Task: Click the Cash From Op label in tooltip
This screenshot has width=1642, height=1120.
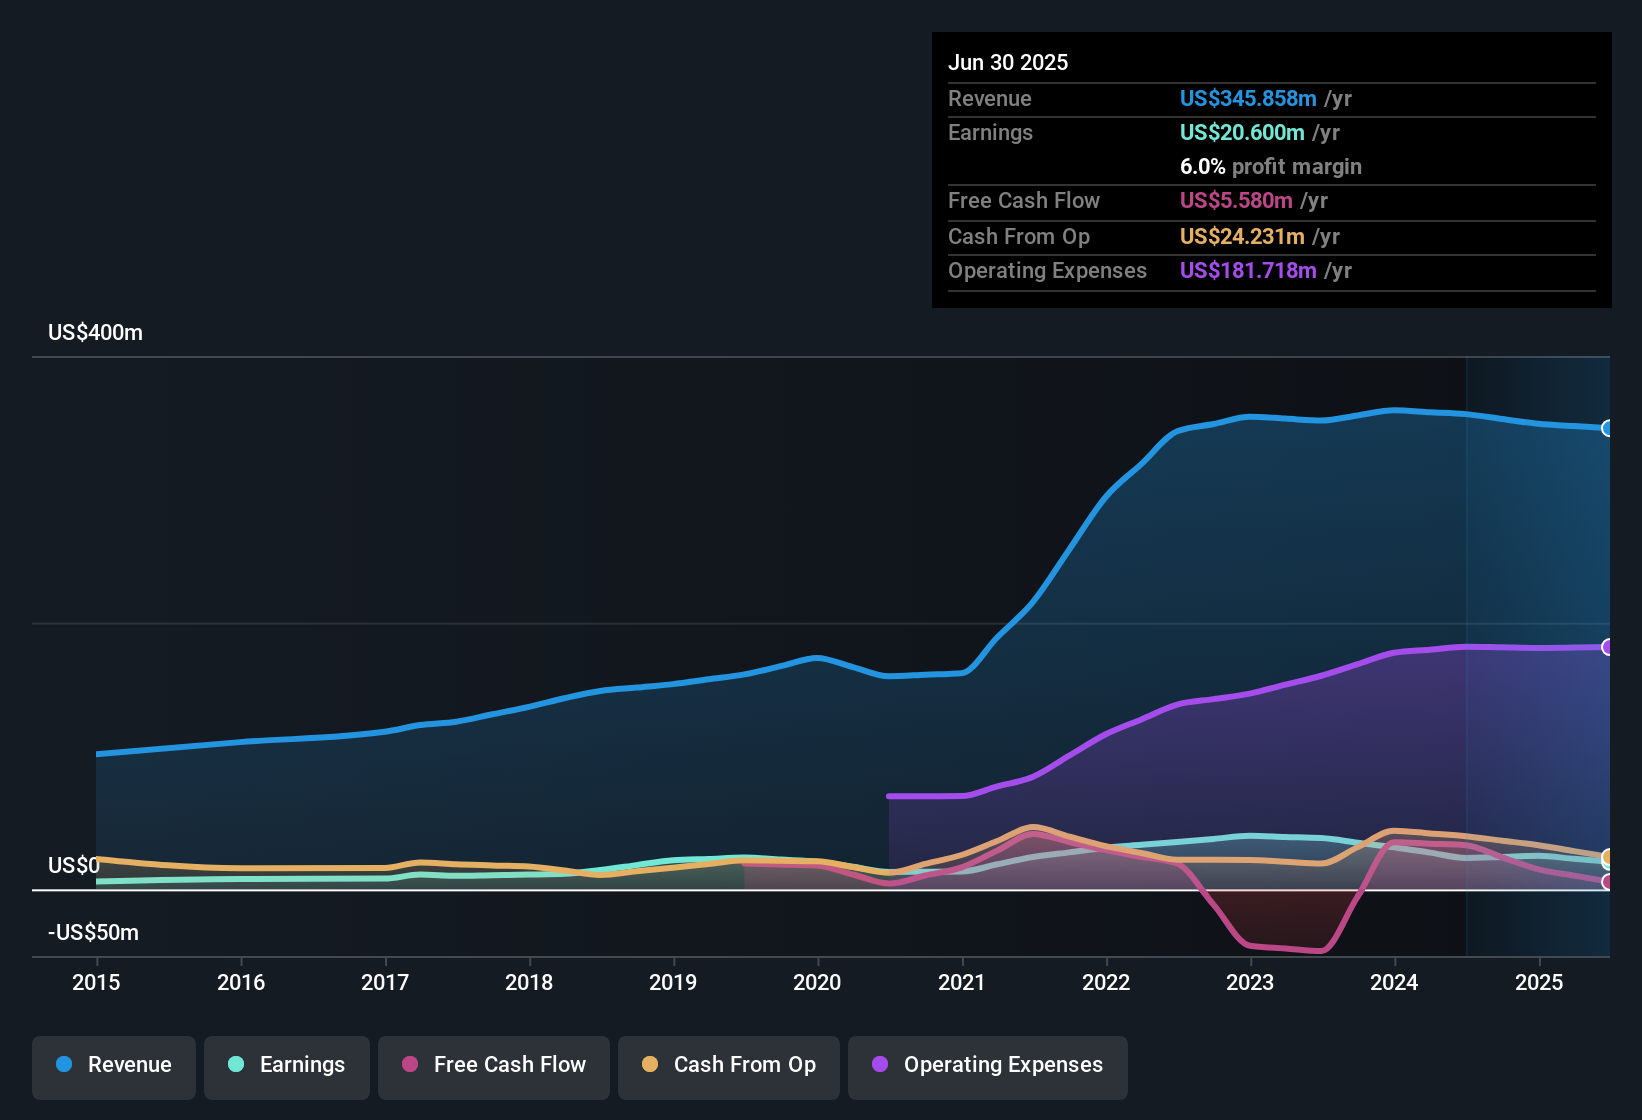Action: click(1019, 236)
